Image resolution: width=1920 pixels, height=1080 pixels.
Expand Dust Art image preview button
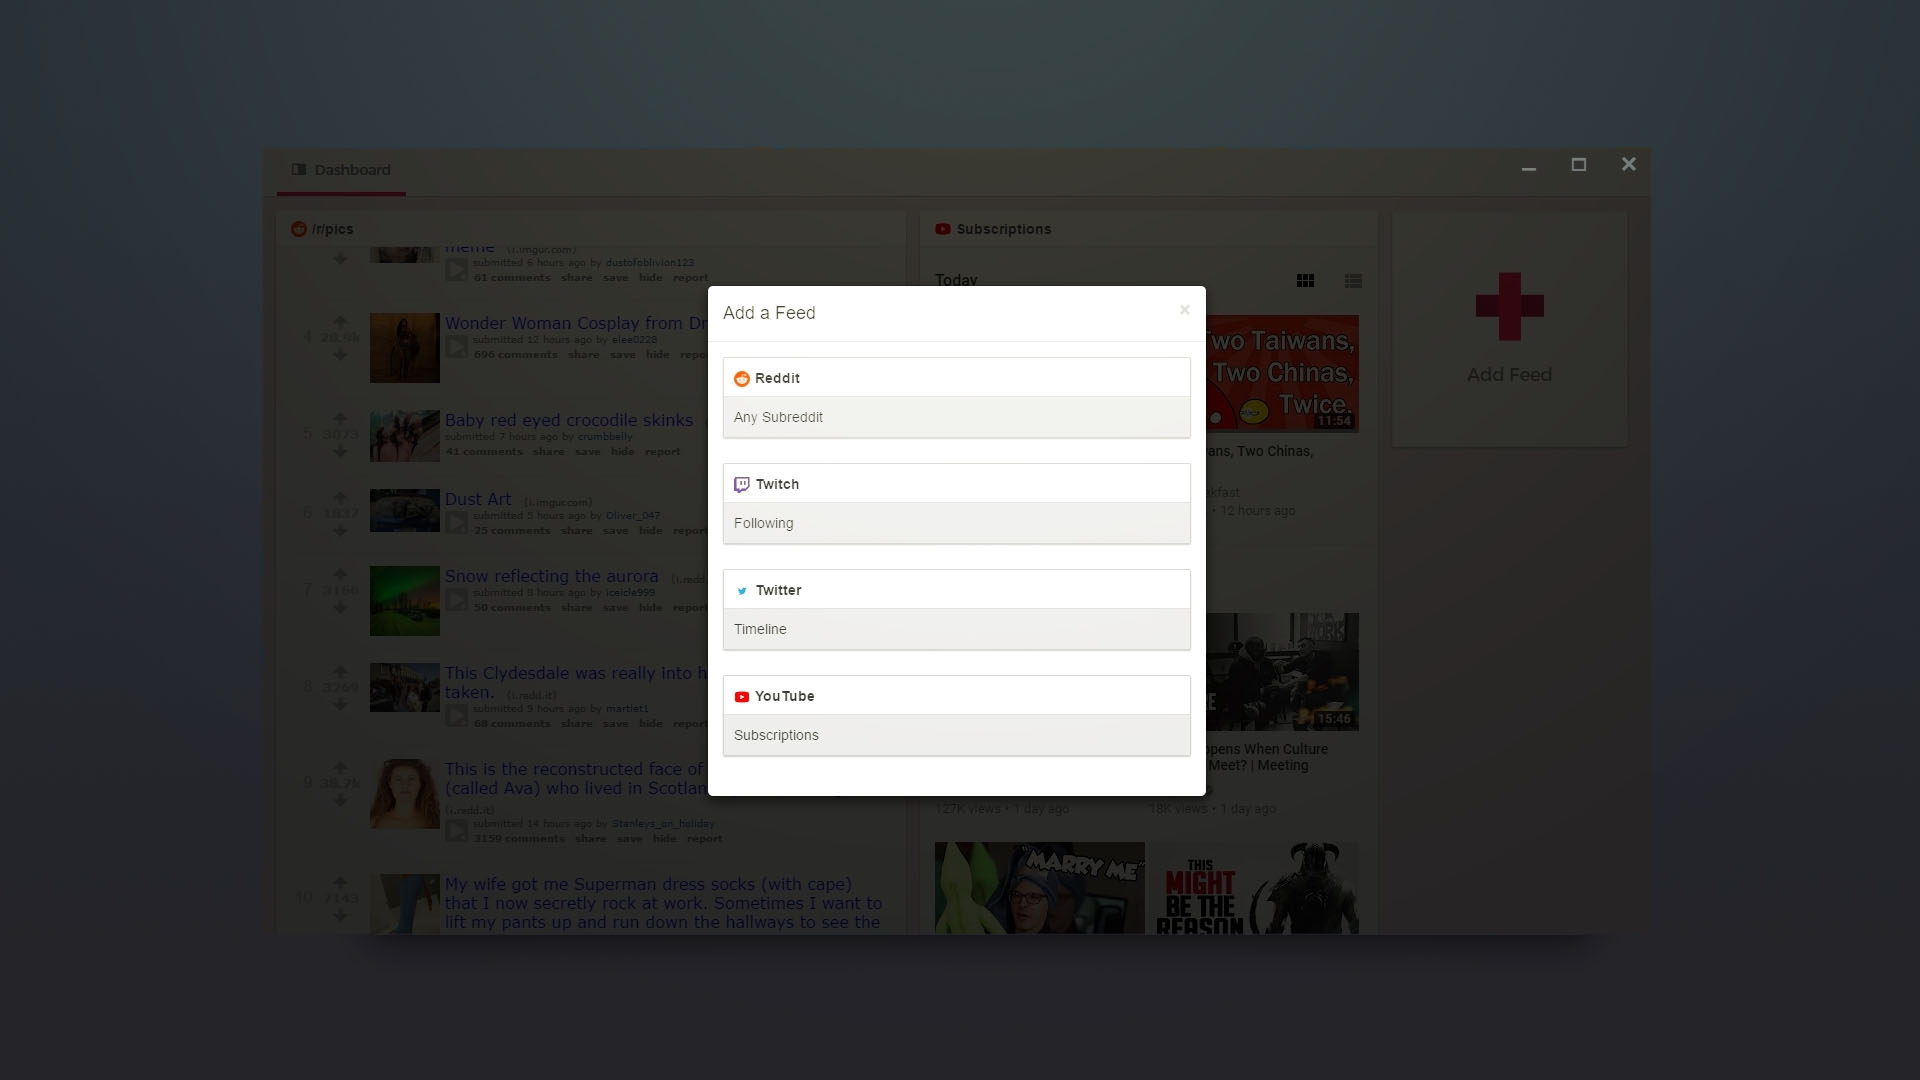point(456,522)
